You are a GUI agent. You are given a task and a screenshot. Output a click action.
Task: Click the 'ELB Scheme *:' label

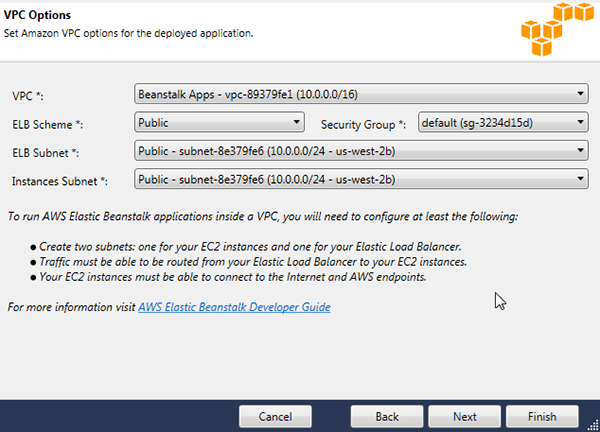point(47,124)
